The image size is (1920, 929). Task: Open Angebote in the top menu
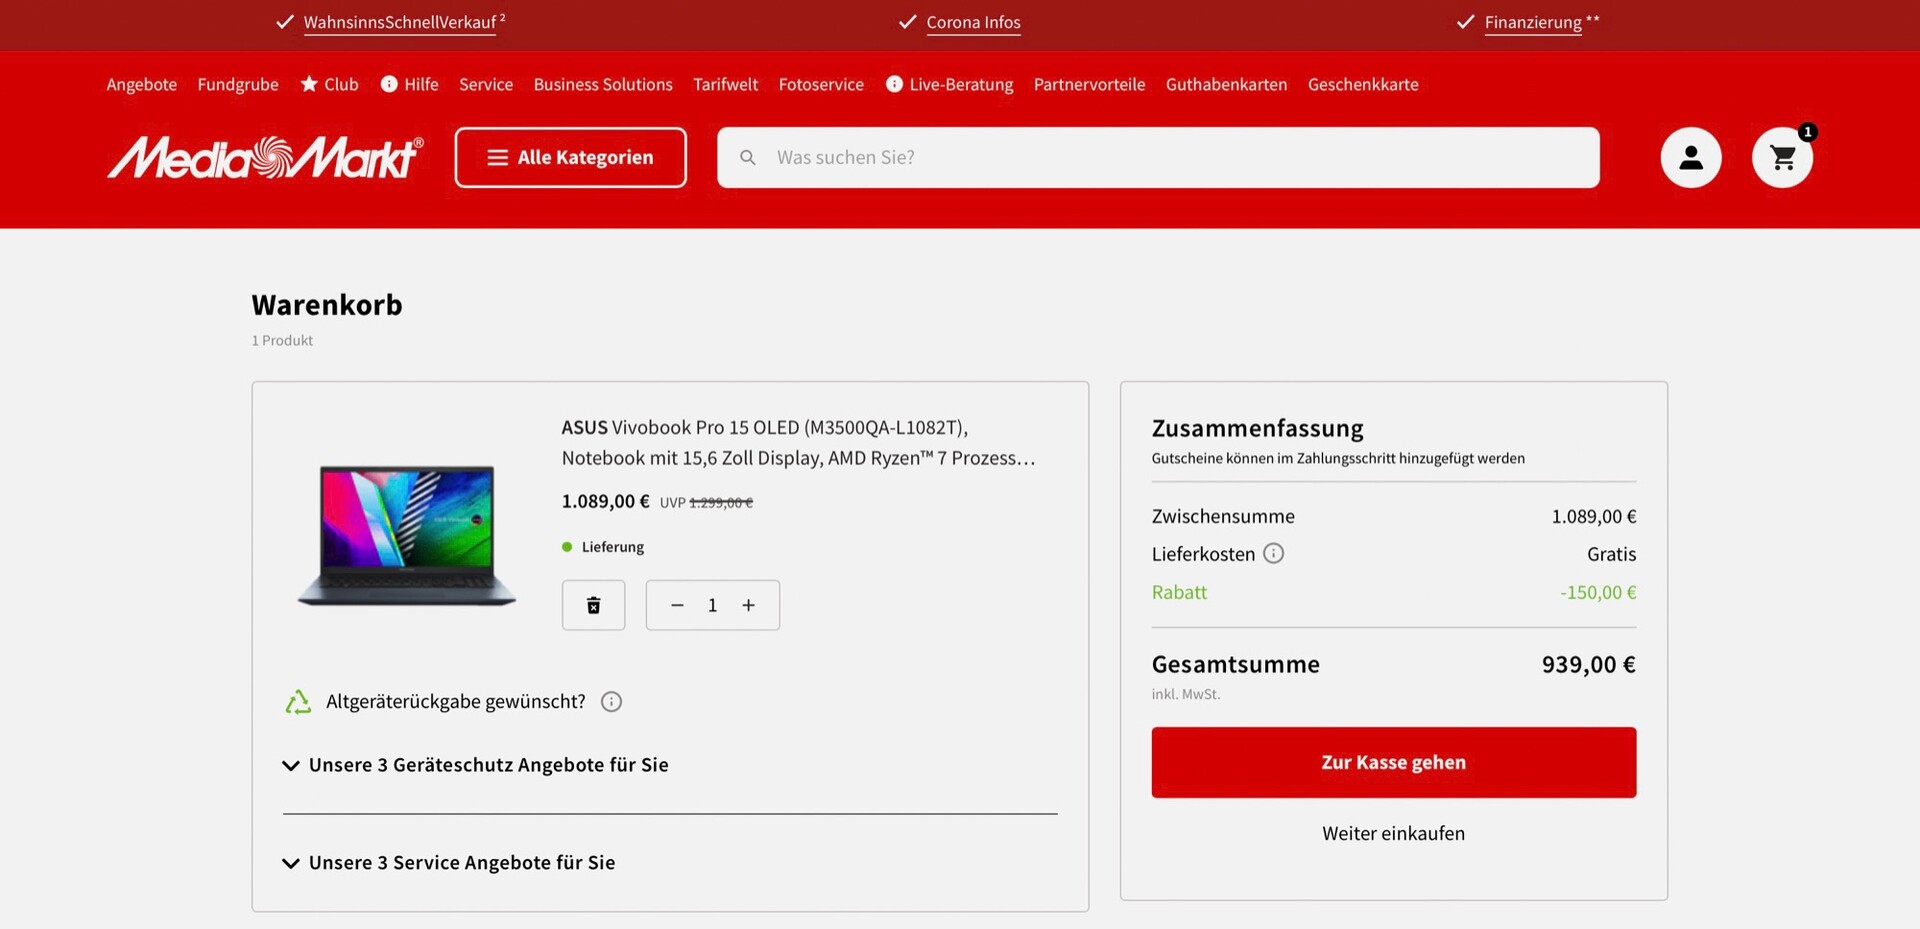pos(142,84)
